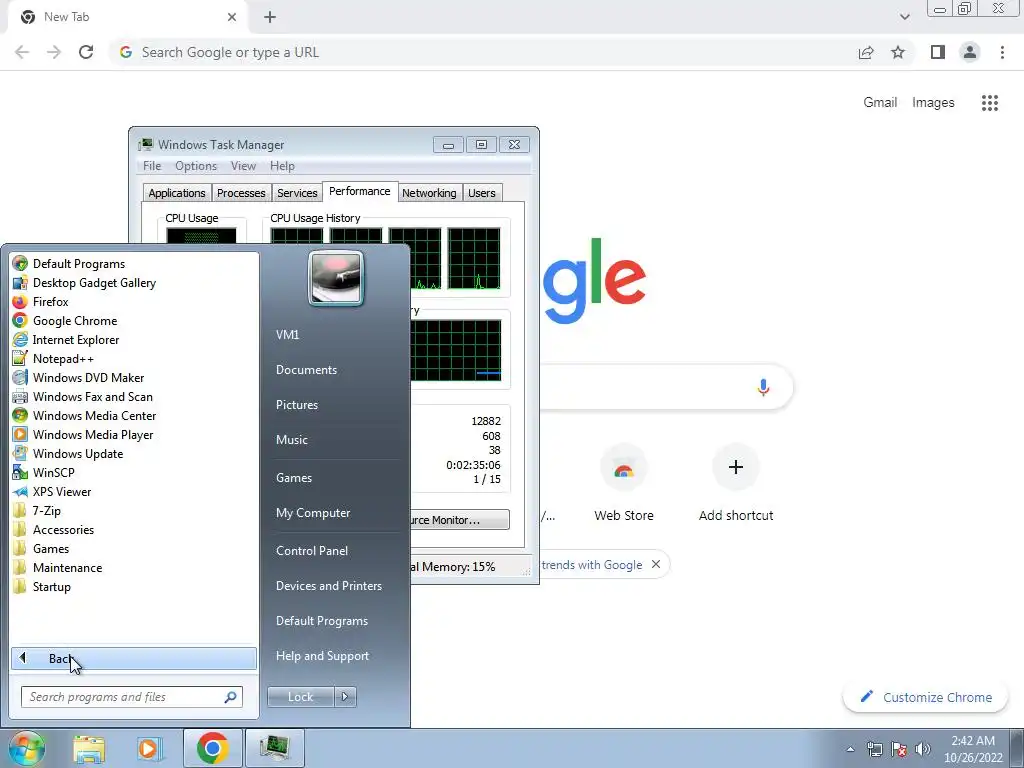Click the user account picture in the Start menu

(336, 278)
